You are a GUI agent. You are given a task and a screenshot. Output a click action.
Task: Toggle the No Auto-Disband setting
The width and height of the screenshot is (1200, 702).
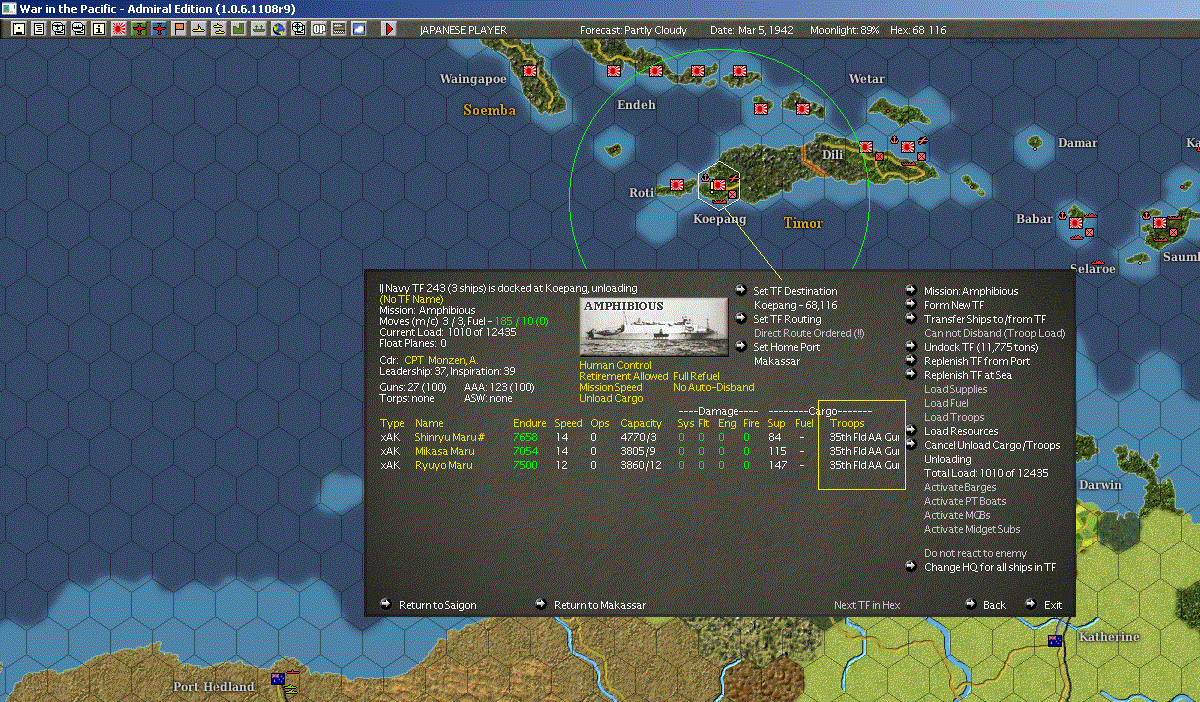[x=714, y=388]
